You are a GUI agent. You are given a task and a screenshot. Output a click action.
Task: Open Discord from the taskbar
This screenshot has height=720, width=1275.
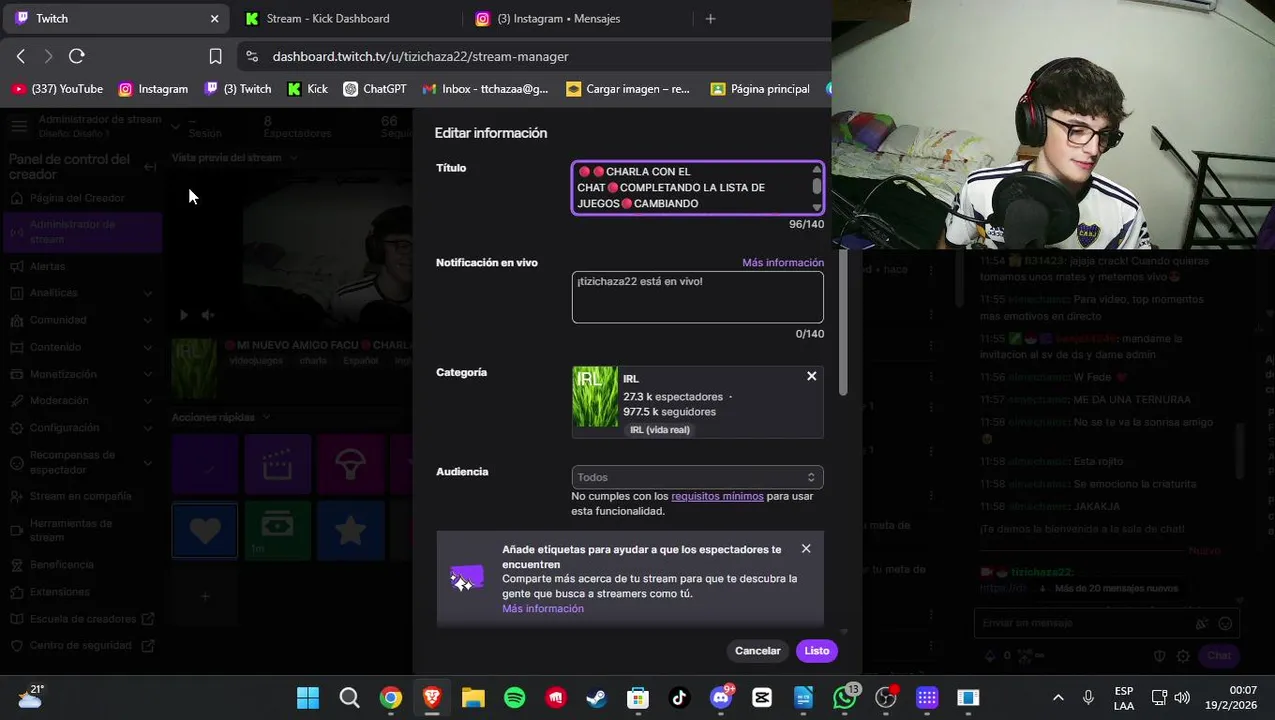pyautogui.click(x=721, y=698)
